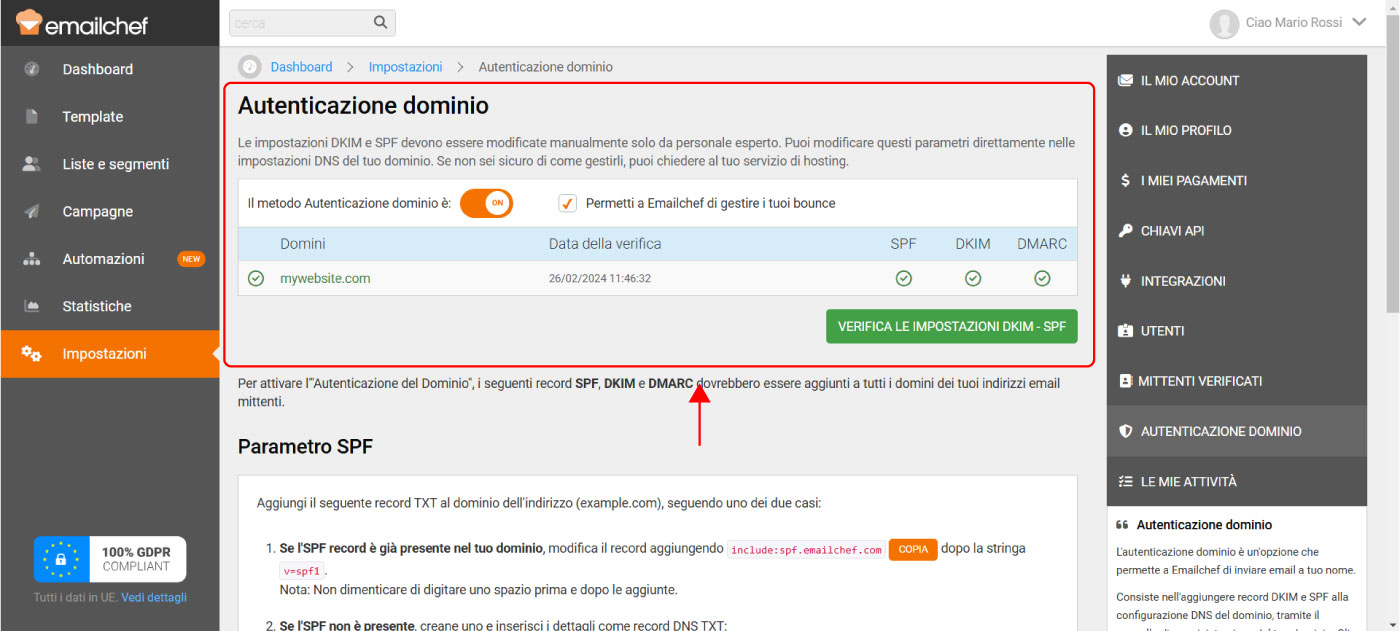The width and height of the screenshot is (1400, 631).
Task: Open UTENTI settings page
Action: (1237, 331)
